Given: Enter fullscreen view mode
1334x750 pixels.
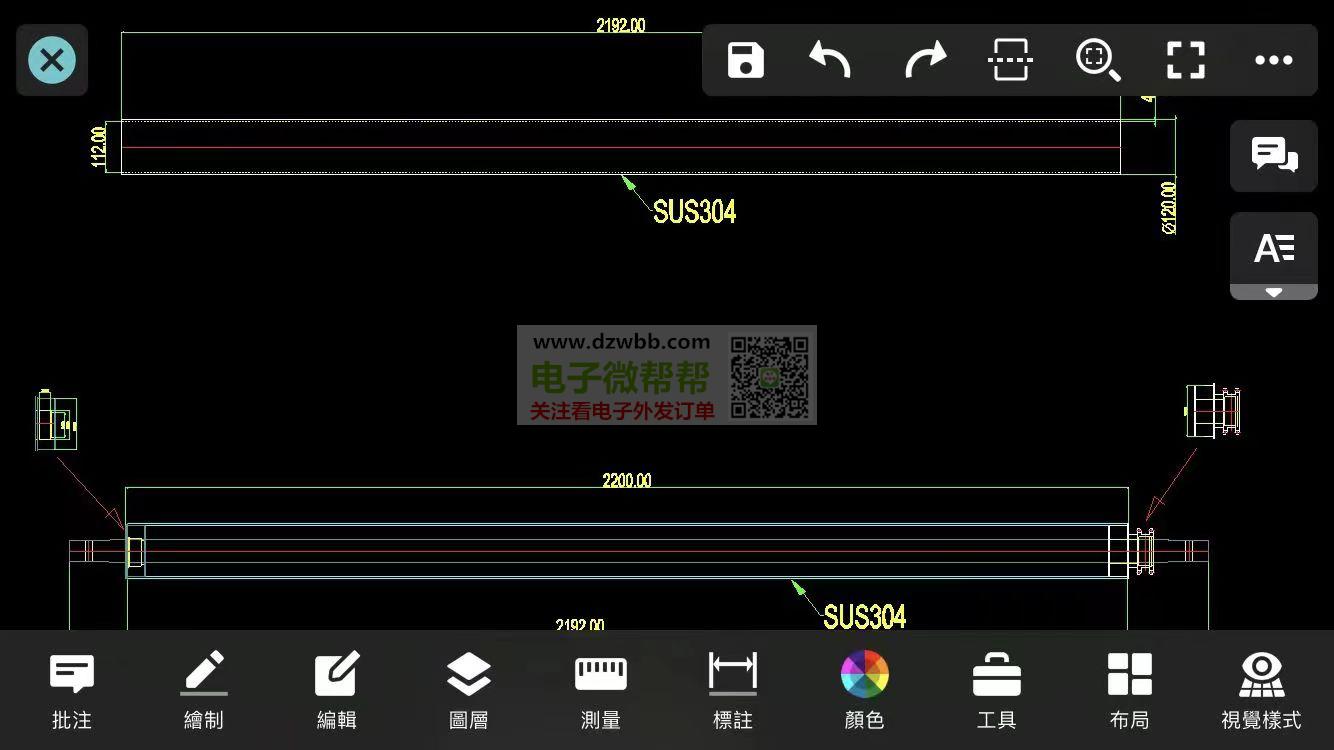Looking at the screenshot, I should [1186, 60].
